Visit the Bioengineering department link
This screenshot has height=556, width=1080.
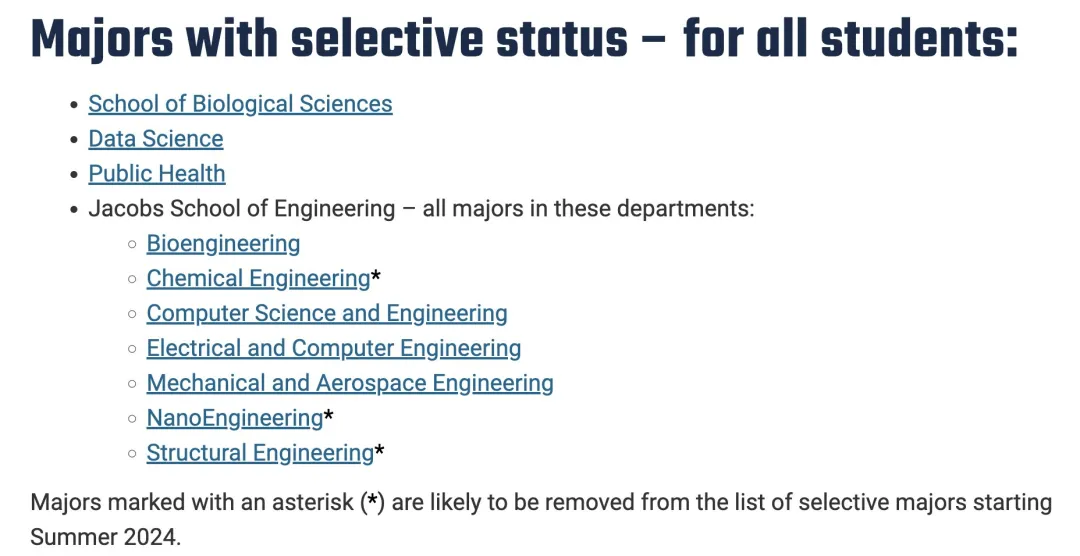[x=223, y=244]
